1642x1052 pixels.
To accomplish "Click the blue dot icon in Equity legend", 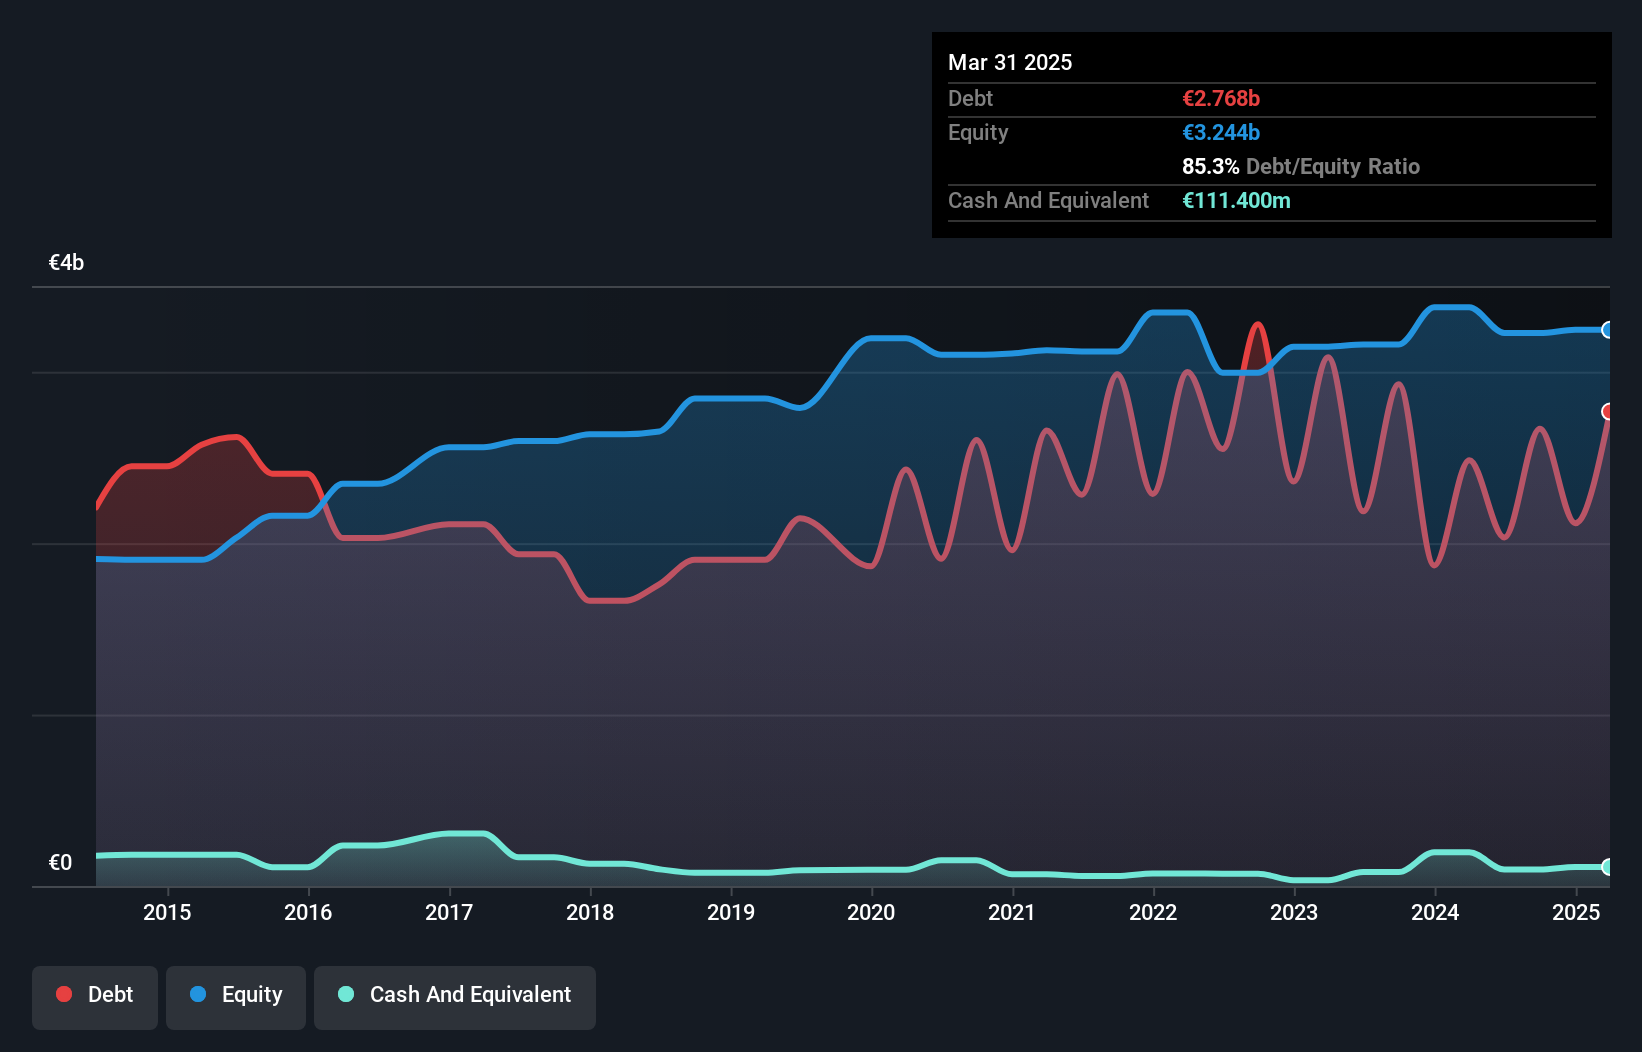I will pyautogui.click(x=198, y=994).
